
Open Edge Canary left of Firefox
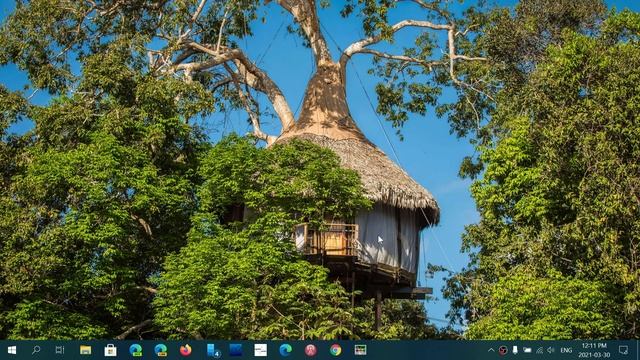point(161,350)
